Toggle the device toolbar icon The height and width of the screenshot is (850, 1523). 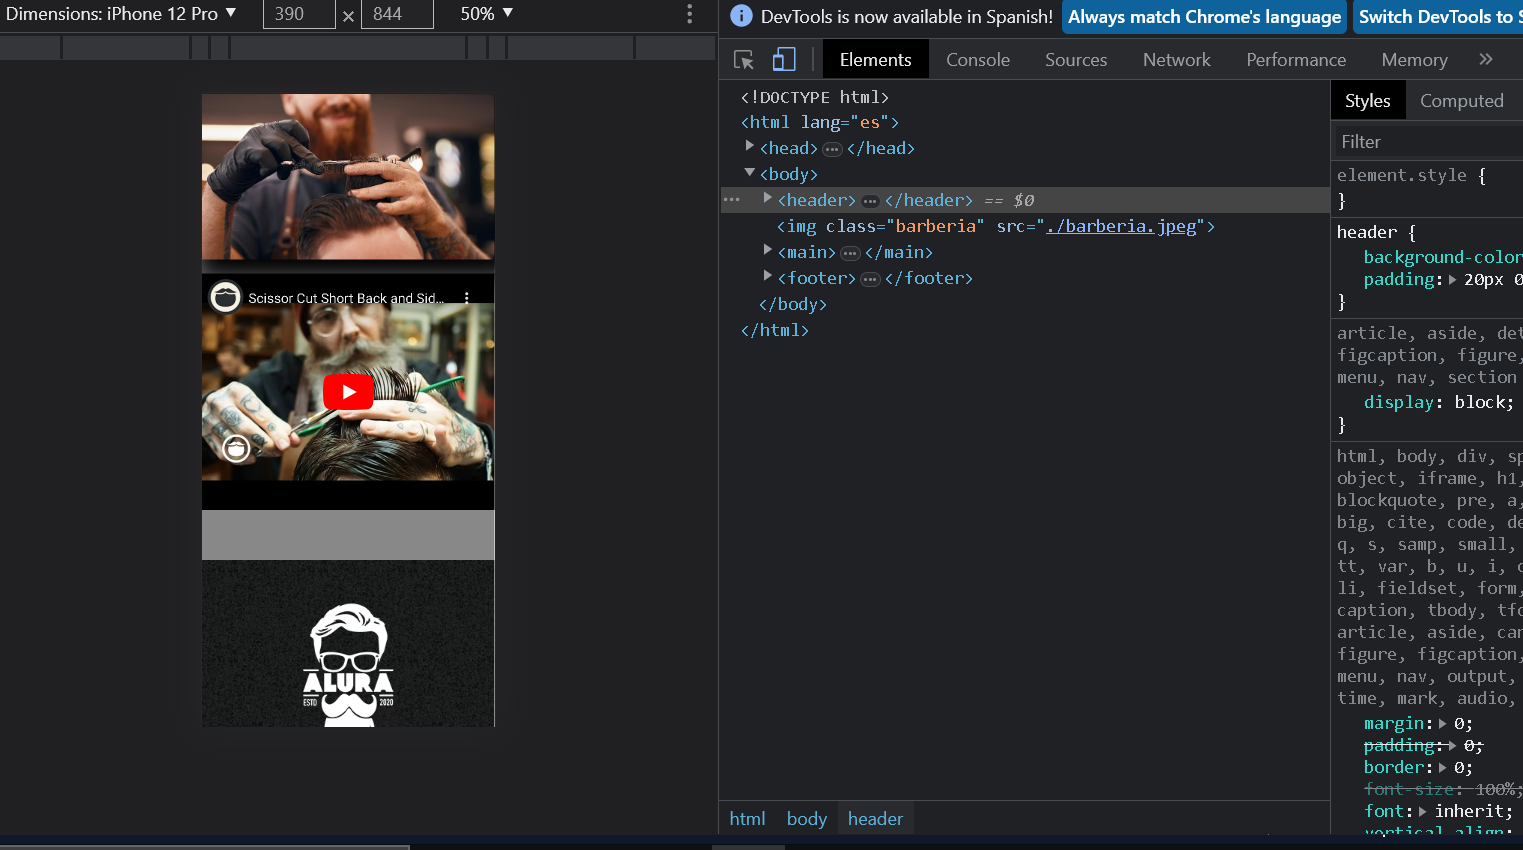(x=784, y=60)
